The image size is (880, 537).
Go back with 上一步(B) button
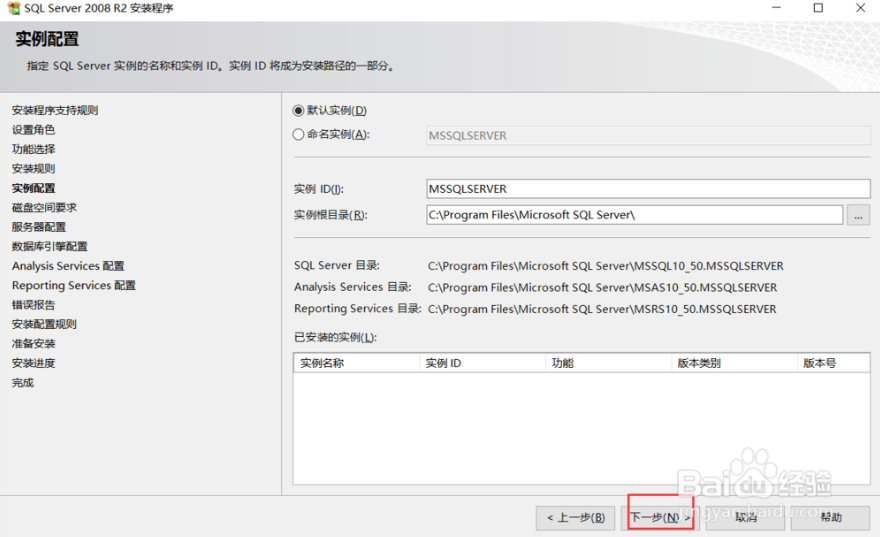click(x=575, y=518)
